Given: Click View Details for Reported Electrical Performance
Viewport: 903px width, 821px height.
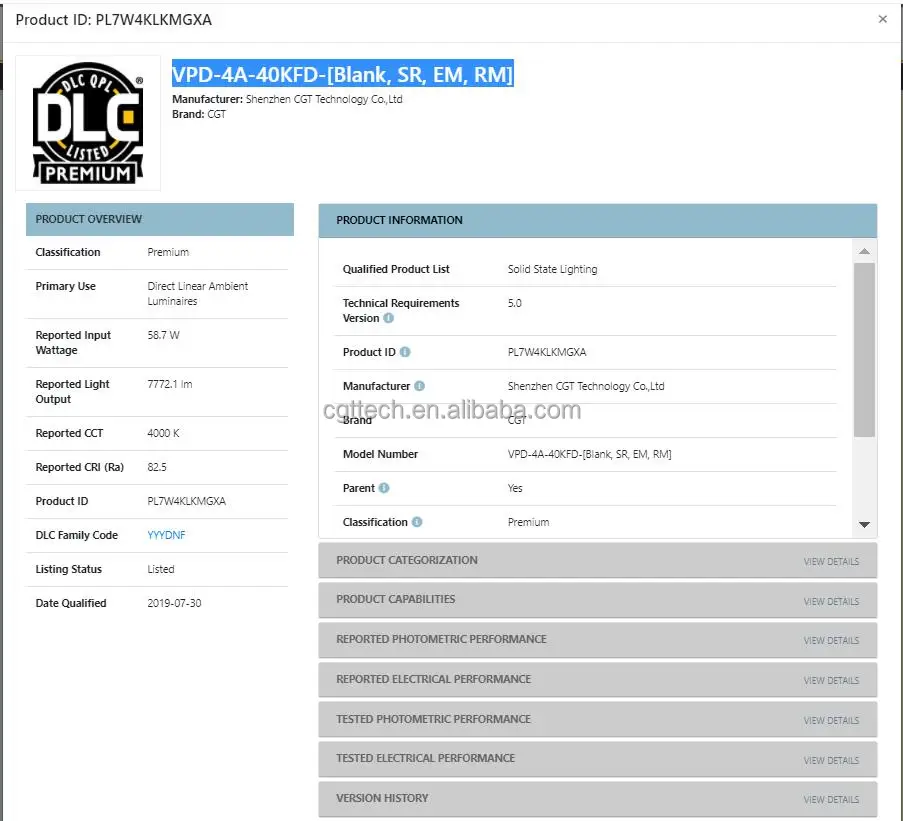Looking at the screenshot, I should coord(831,681).
